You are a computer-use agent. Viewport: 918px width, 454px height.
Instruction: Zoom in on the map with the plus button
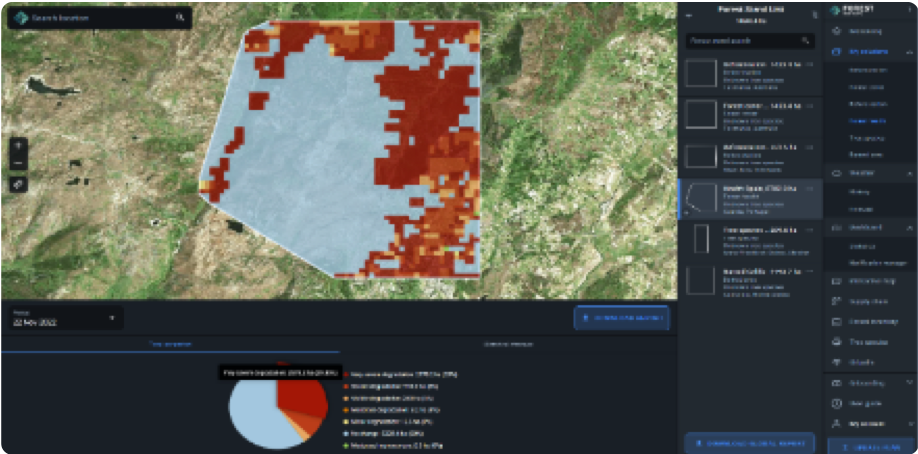pos(20,145)
